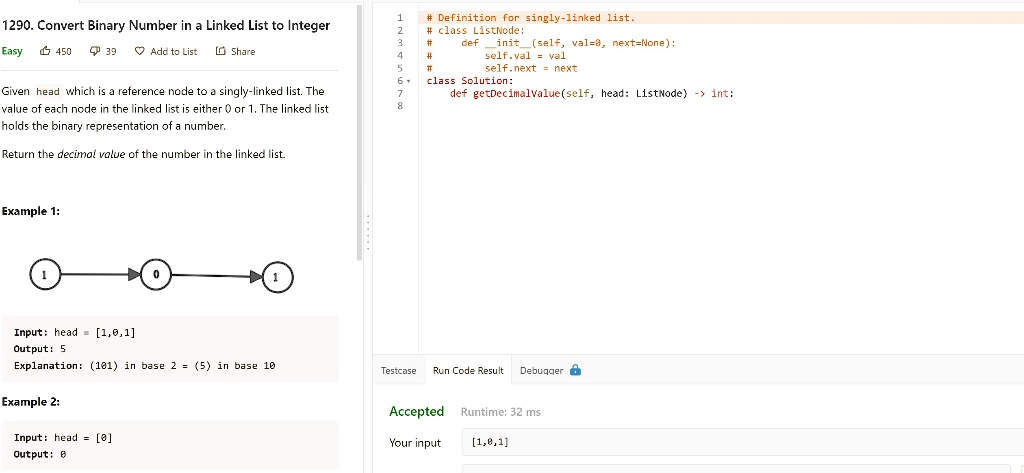Switch to the Testcase tab
Viewport: 1024px width, 473px height.
[x=398, y=370]
